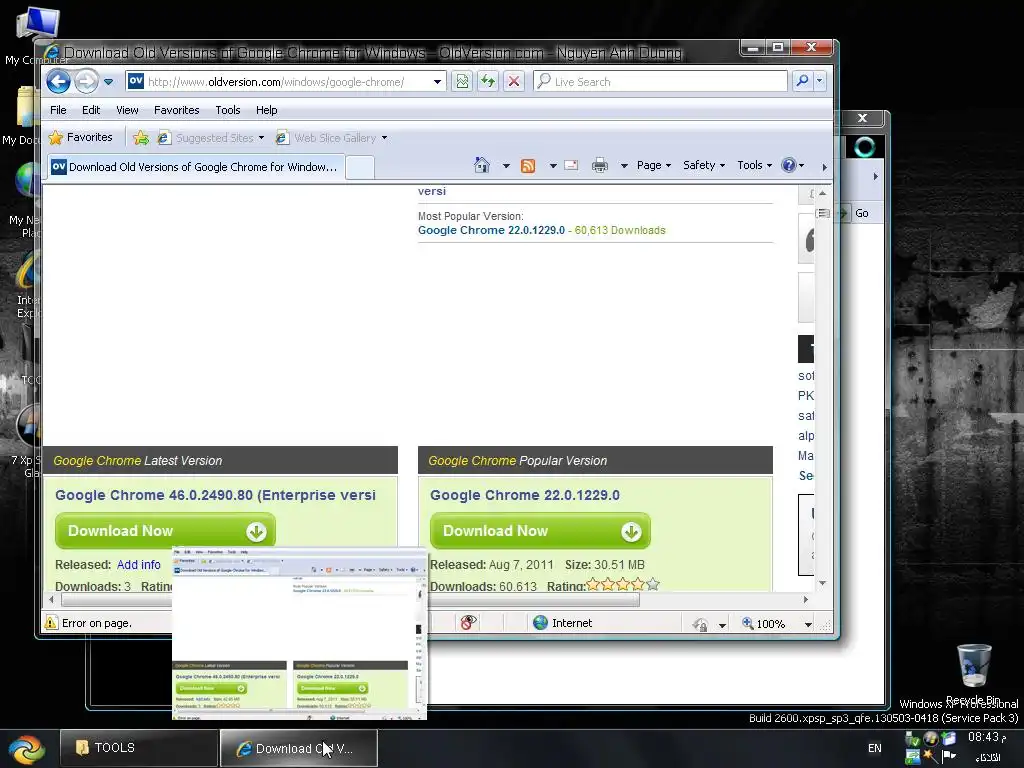Click the EN language indicator
1024x768 pixels.
[x=874, y=748]
